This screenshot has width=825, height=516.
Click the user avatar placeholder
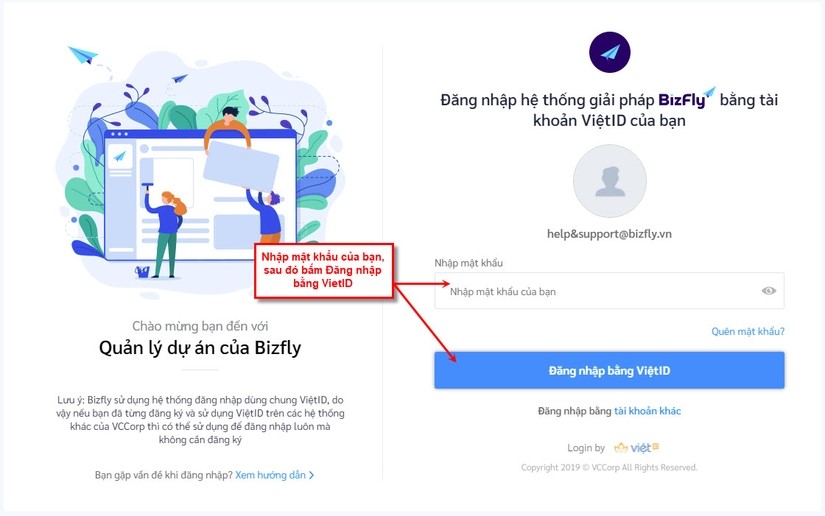point(609,181)
